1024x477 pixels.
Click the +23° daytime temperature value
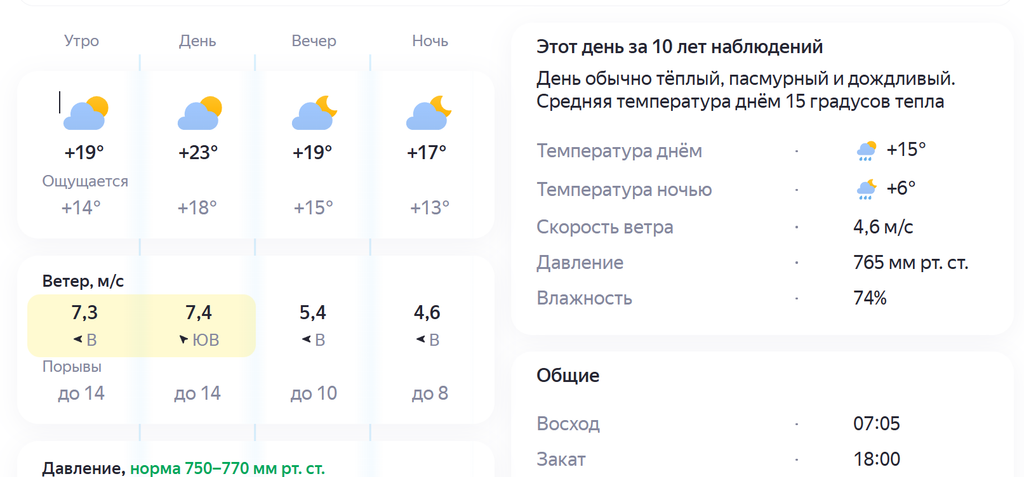point(198,152)
